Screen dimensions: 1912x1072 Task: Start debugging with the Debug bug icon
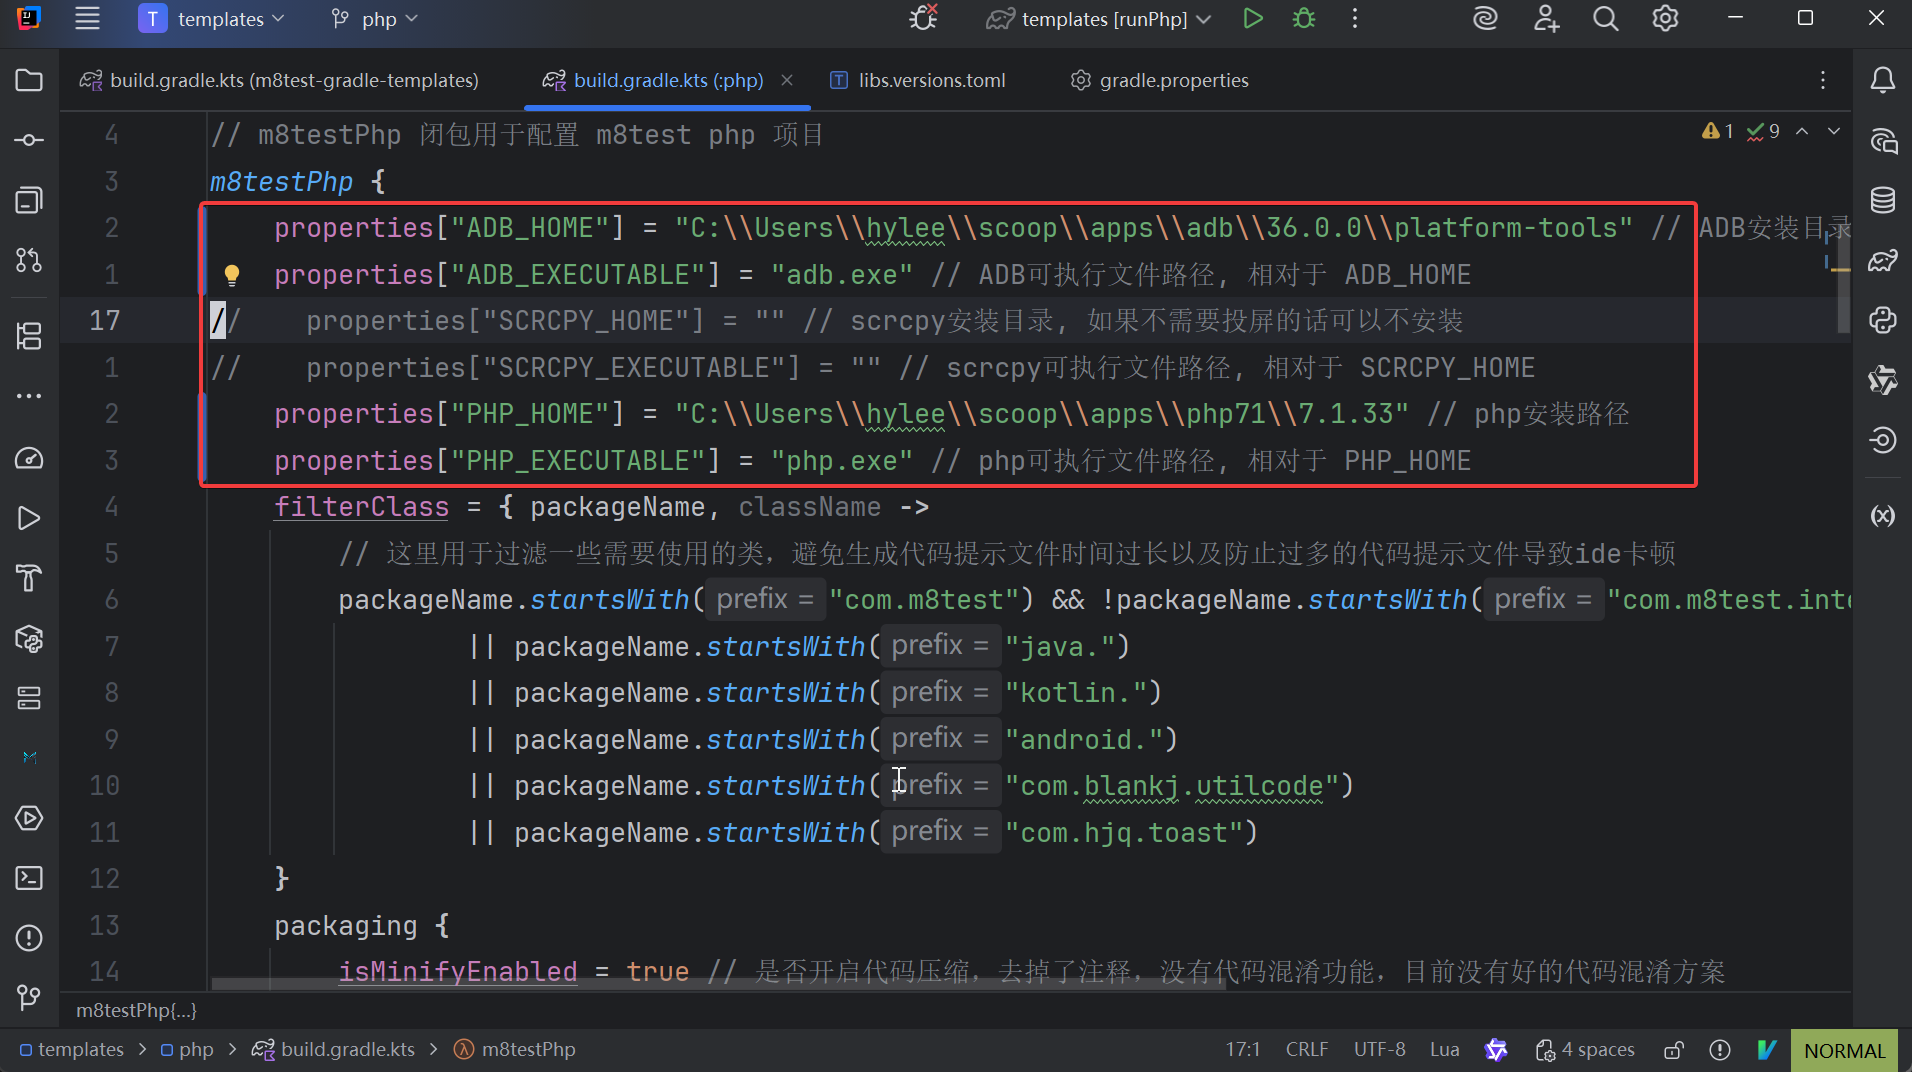(1303, 19)
